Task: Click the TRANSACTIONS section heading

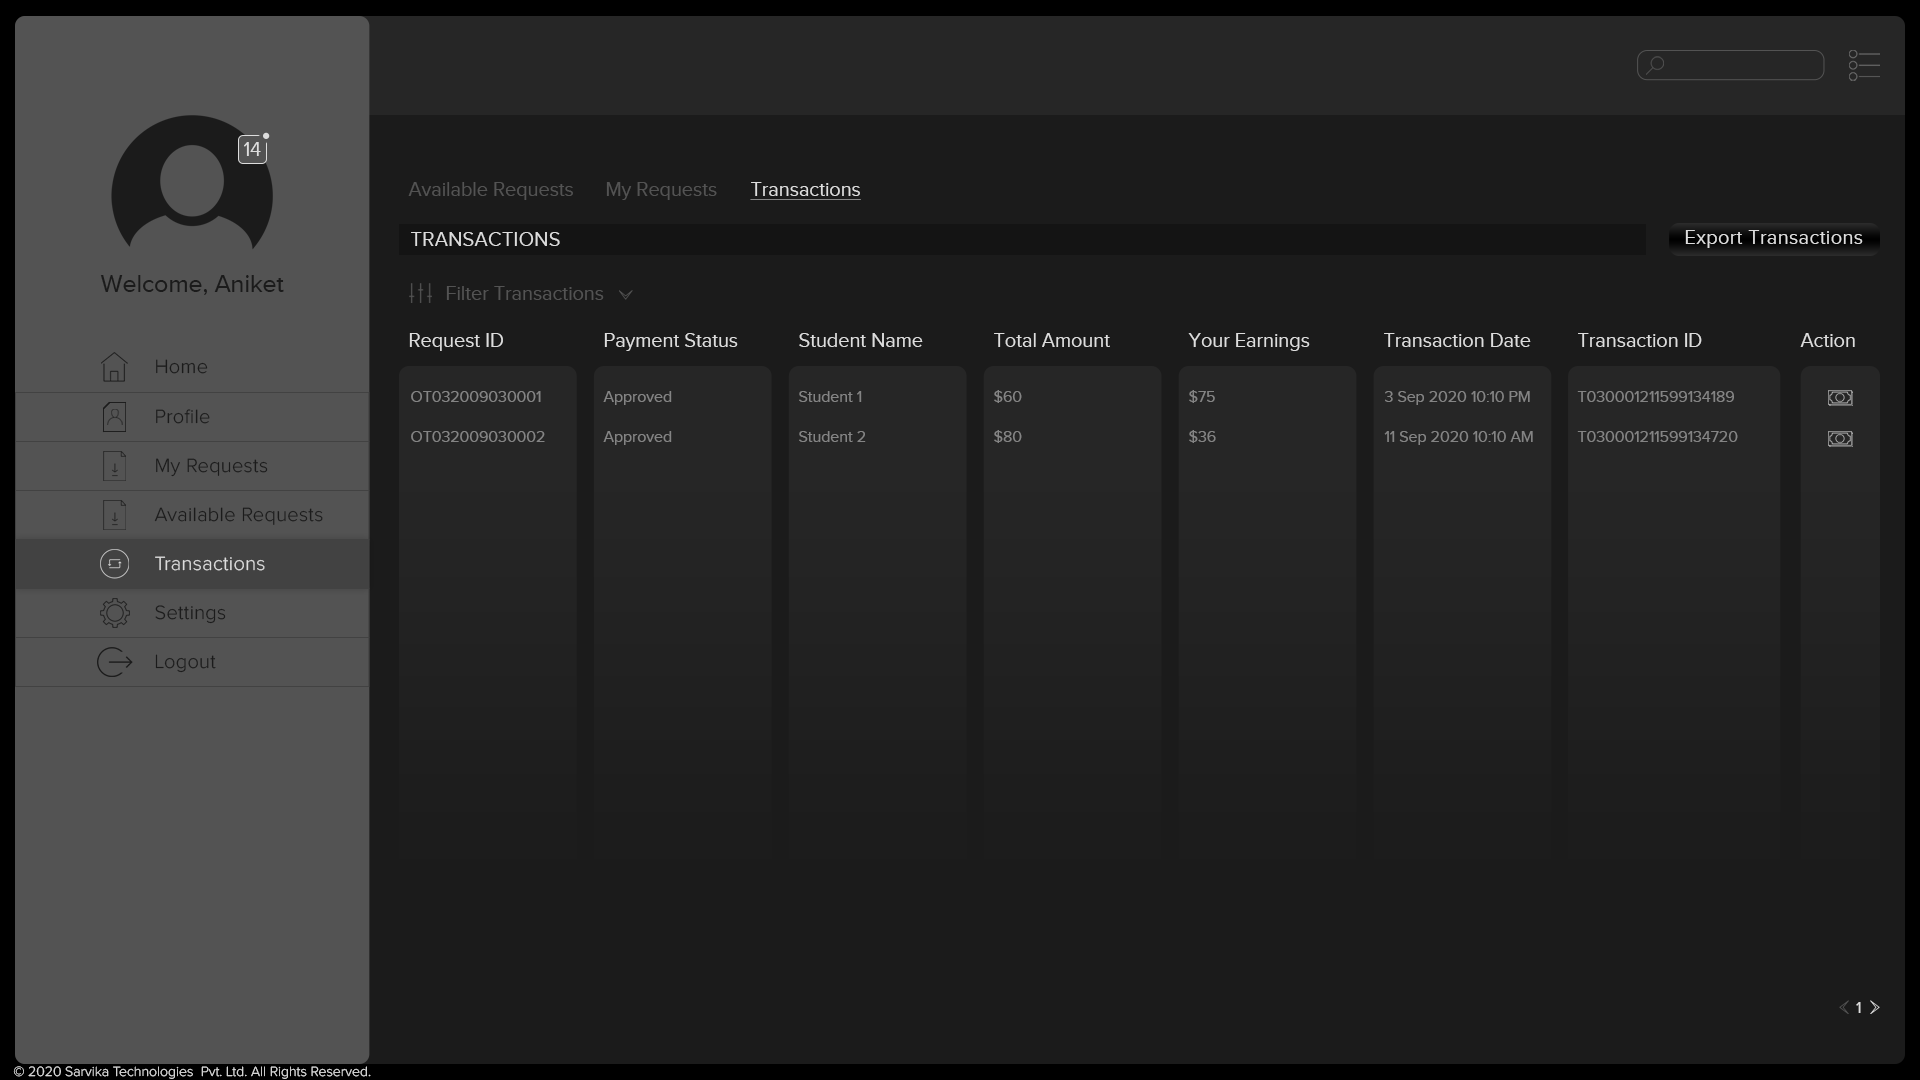Action: (x=485, y=239)
